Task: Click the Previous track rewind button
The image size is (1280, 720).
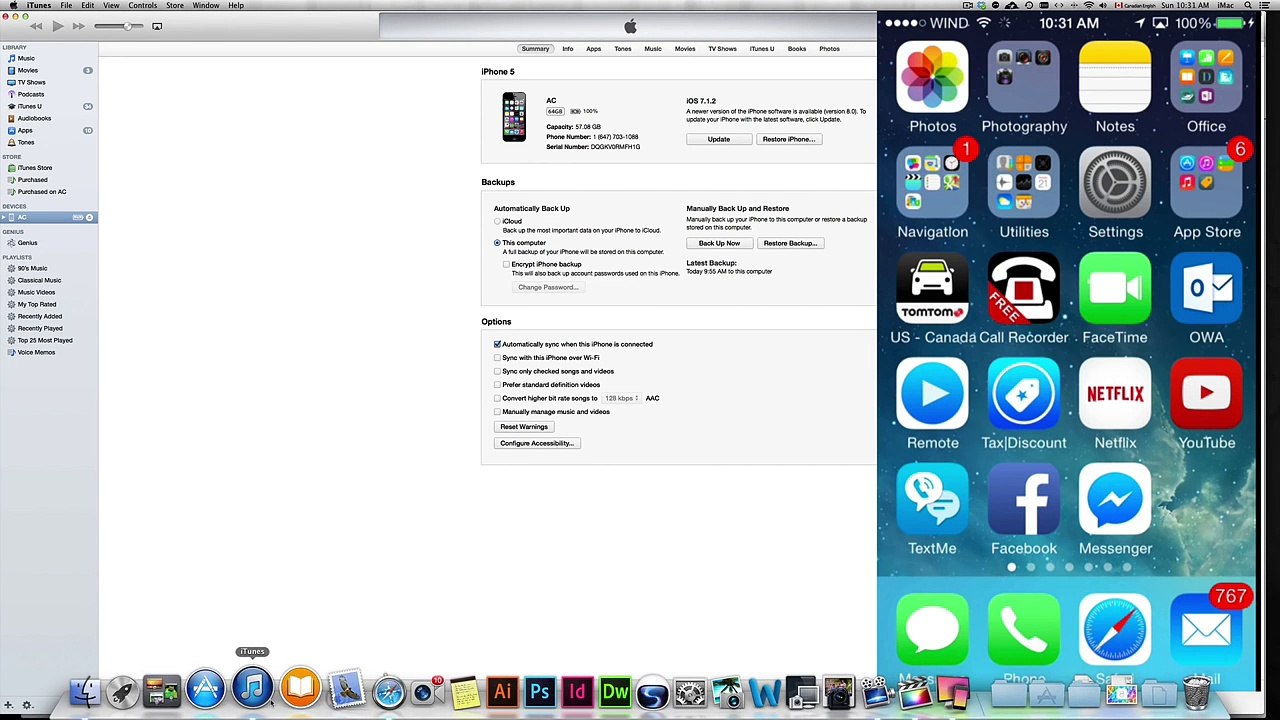Action: tap(36, 26)
